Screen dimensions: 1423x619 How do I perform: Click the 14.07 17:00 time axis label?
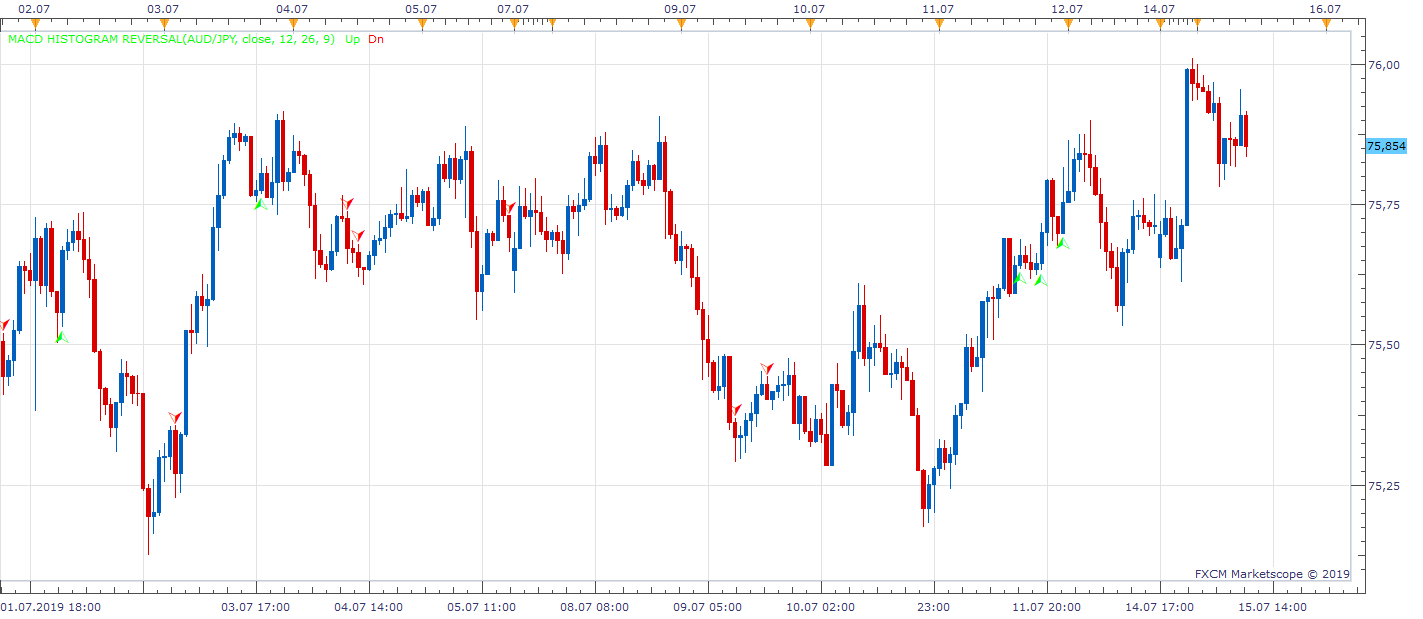pos(1160,606)
